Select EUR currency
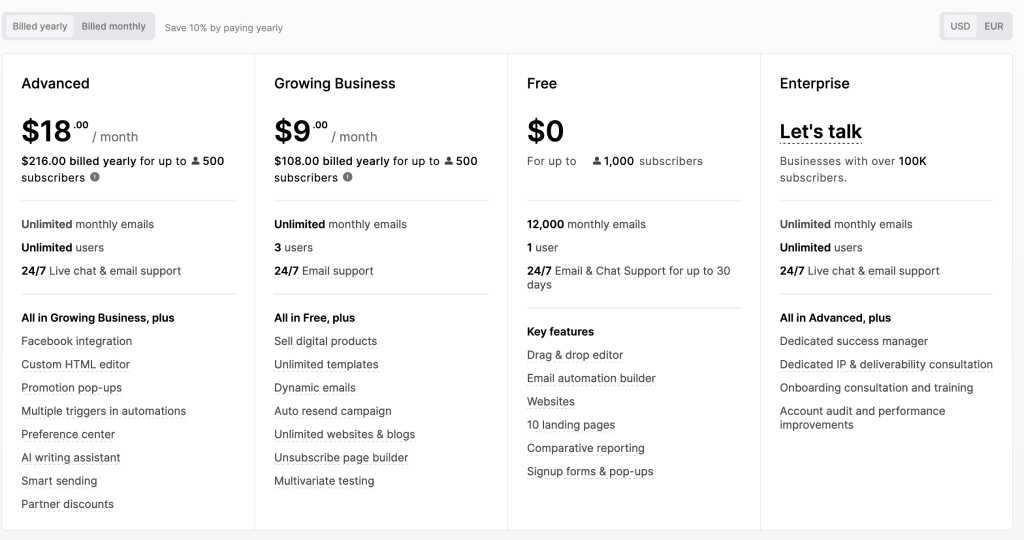Screen dimensions: 1024x540 click(993, 26)
